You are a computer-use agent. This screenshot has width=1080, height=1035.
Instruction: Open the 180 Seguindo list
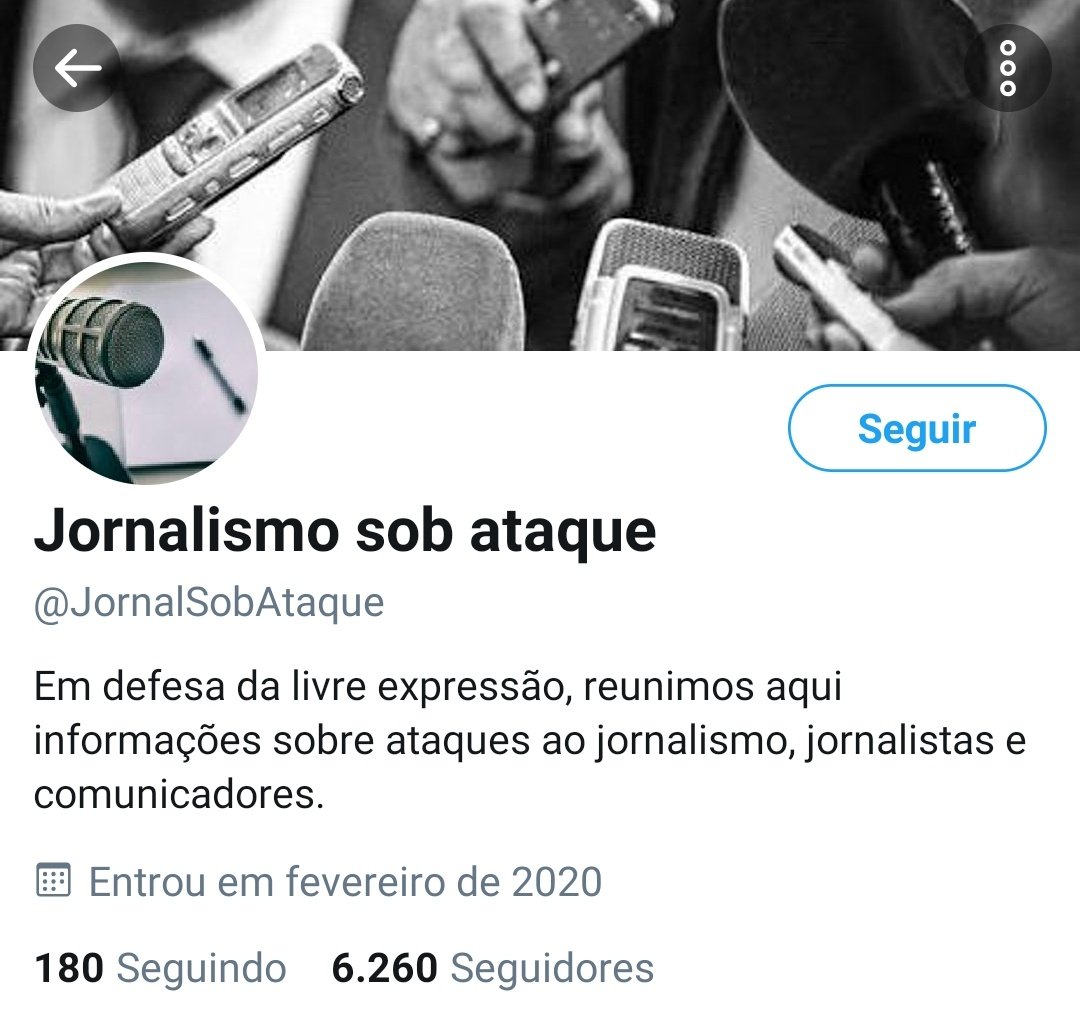coord(160,968)
